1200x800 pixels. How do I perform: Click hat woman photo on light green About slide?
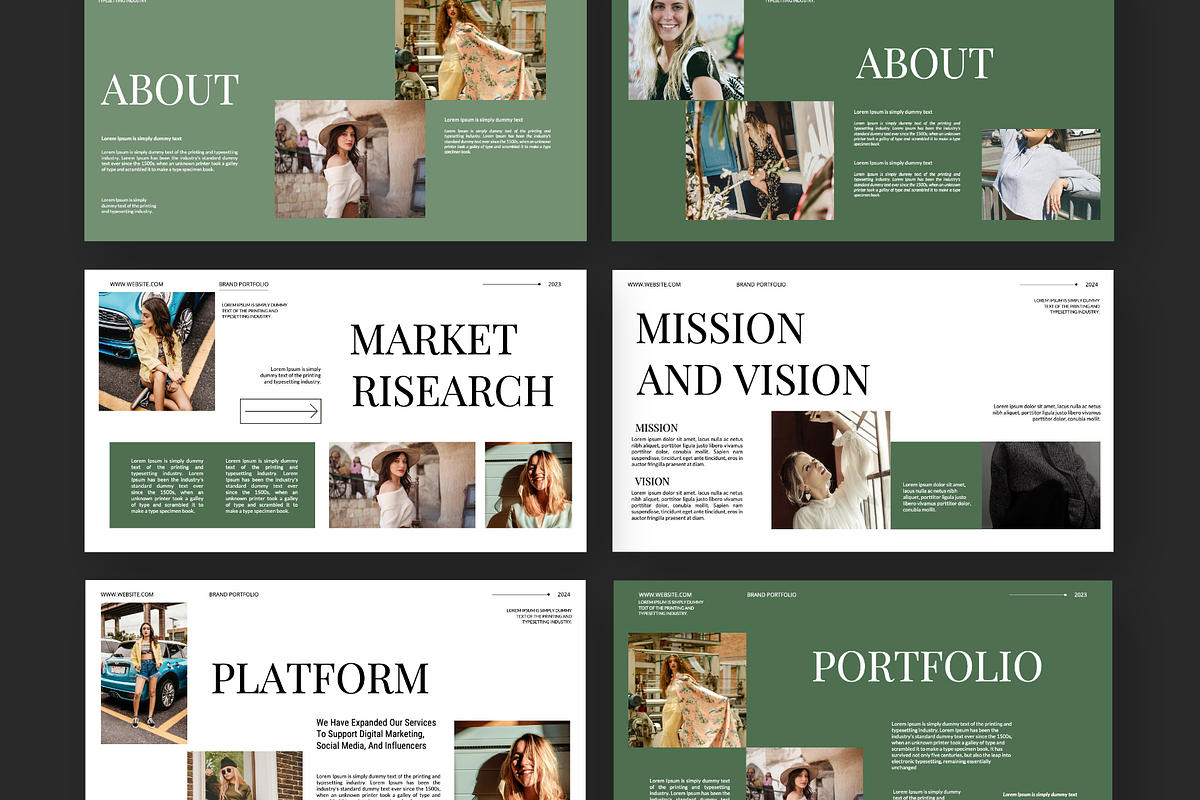pos(351,159)
